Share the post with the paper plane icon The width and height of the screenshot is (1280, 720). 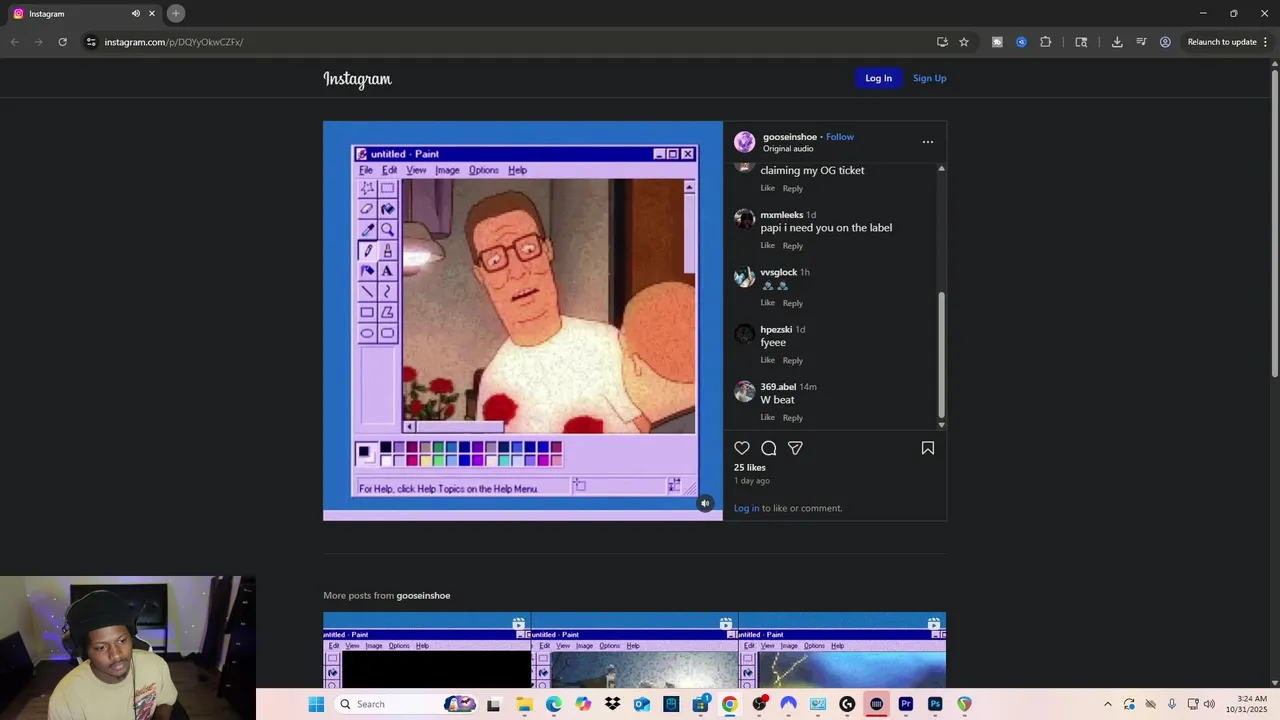coord(795,448)
